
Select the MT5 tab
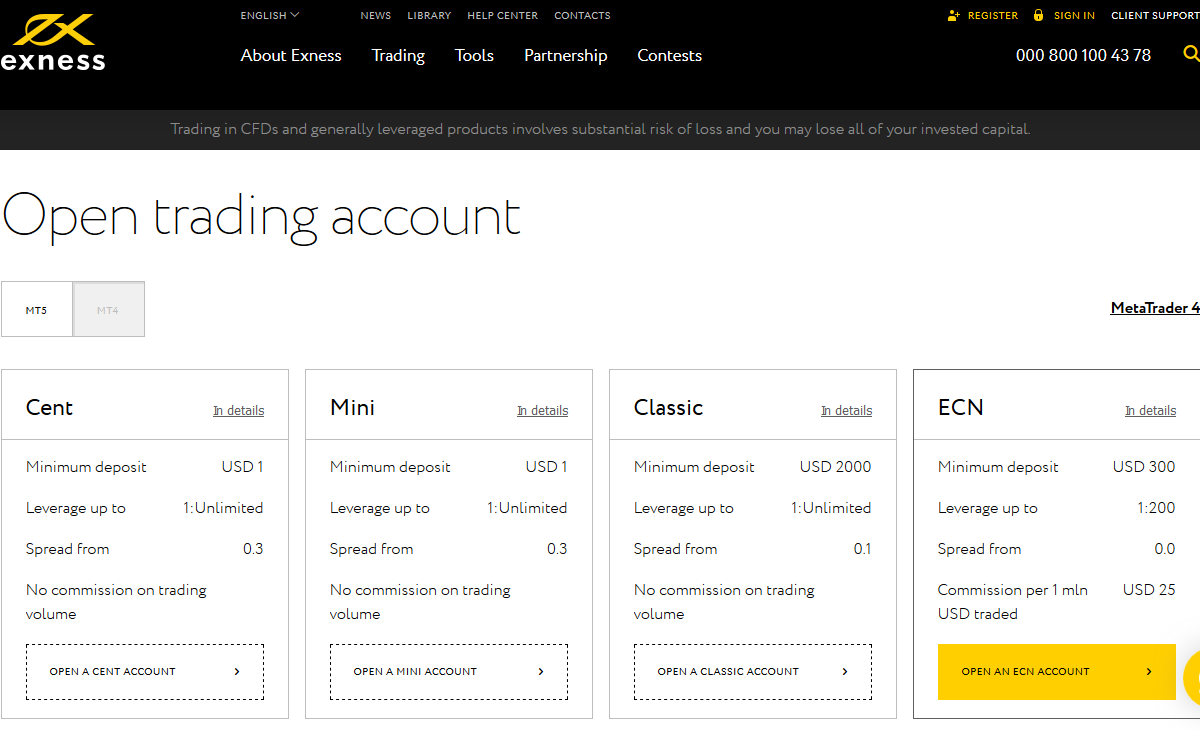point(37,309)
